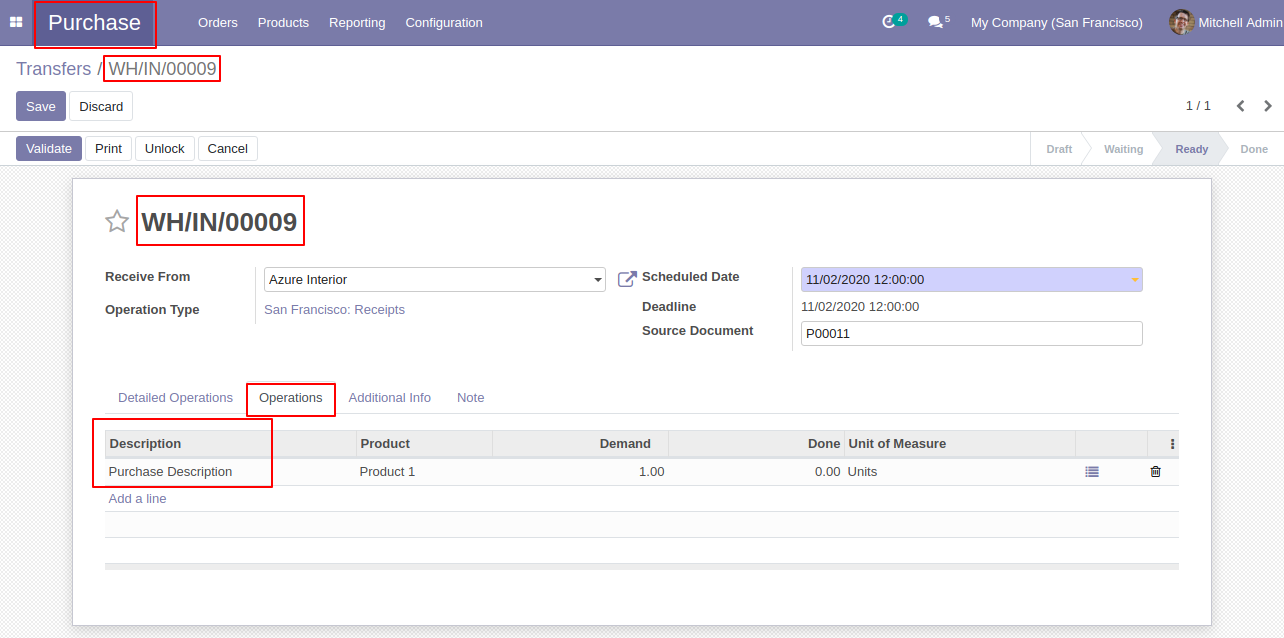Sort by the Demand column header
Screen dimensions: 1284x638
580,444
